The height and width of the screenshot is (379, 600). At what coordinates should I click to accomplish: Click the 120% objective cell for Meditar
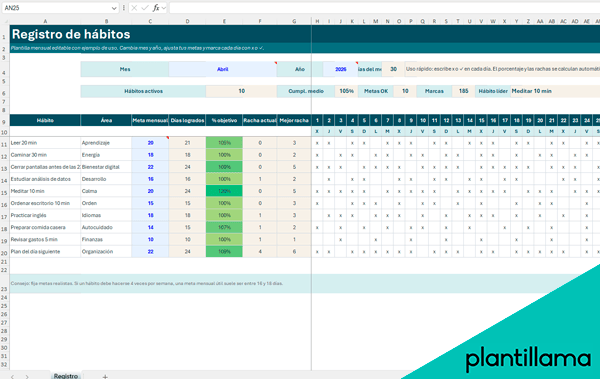click(x=224, y=191)
